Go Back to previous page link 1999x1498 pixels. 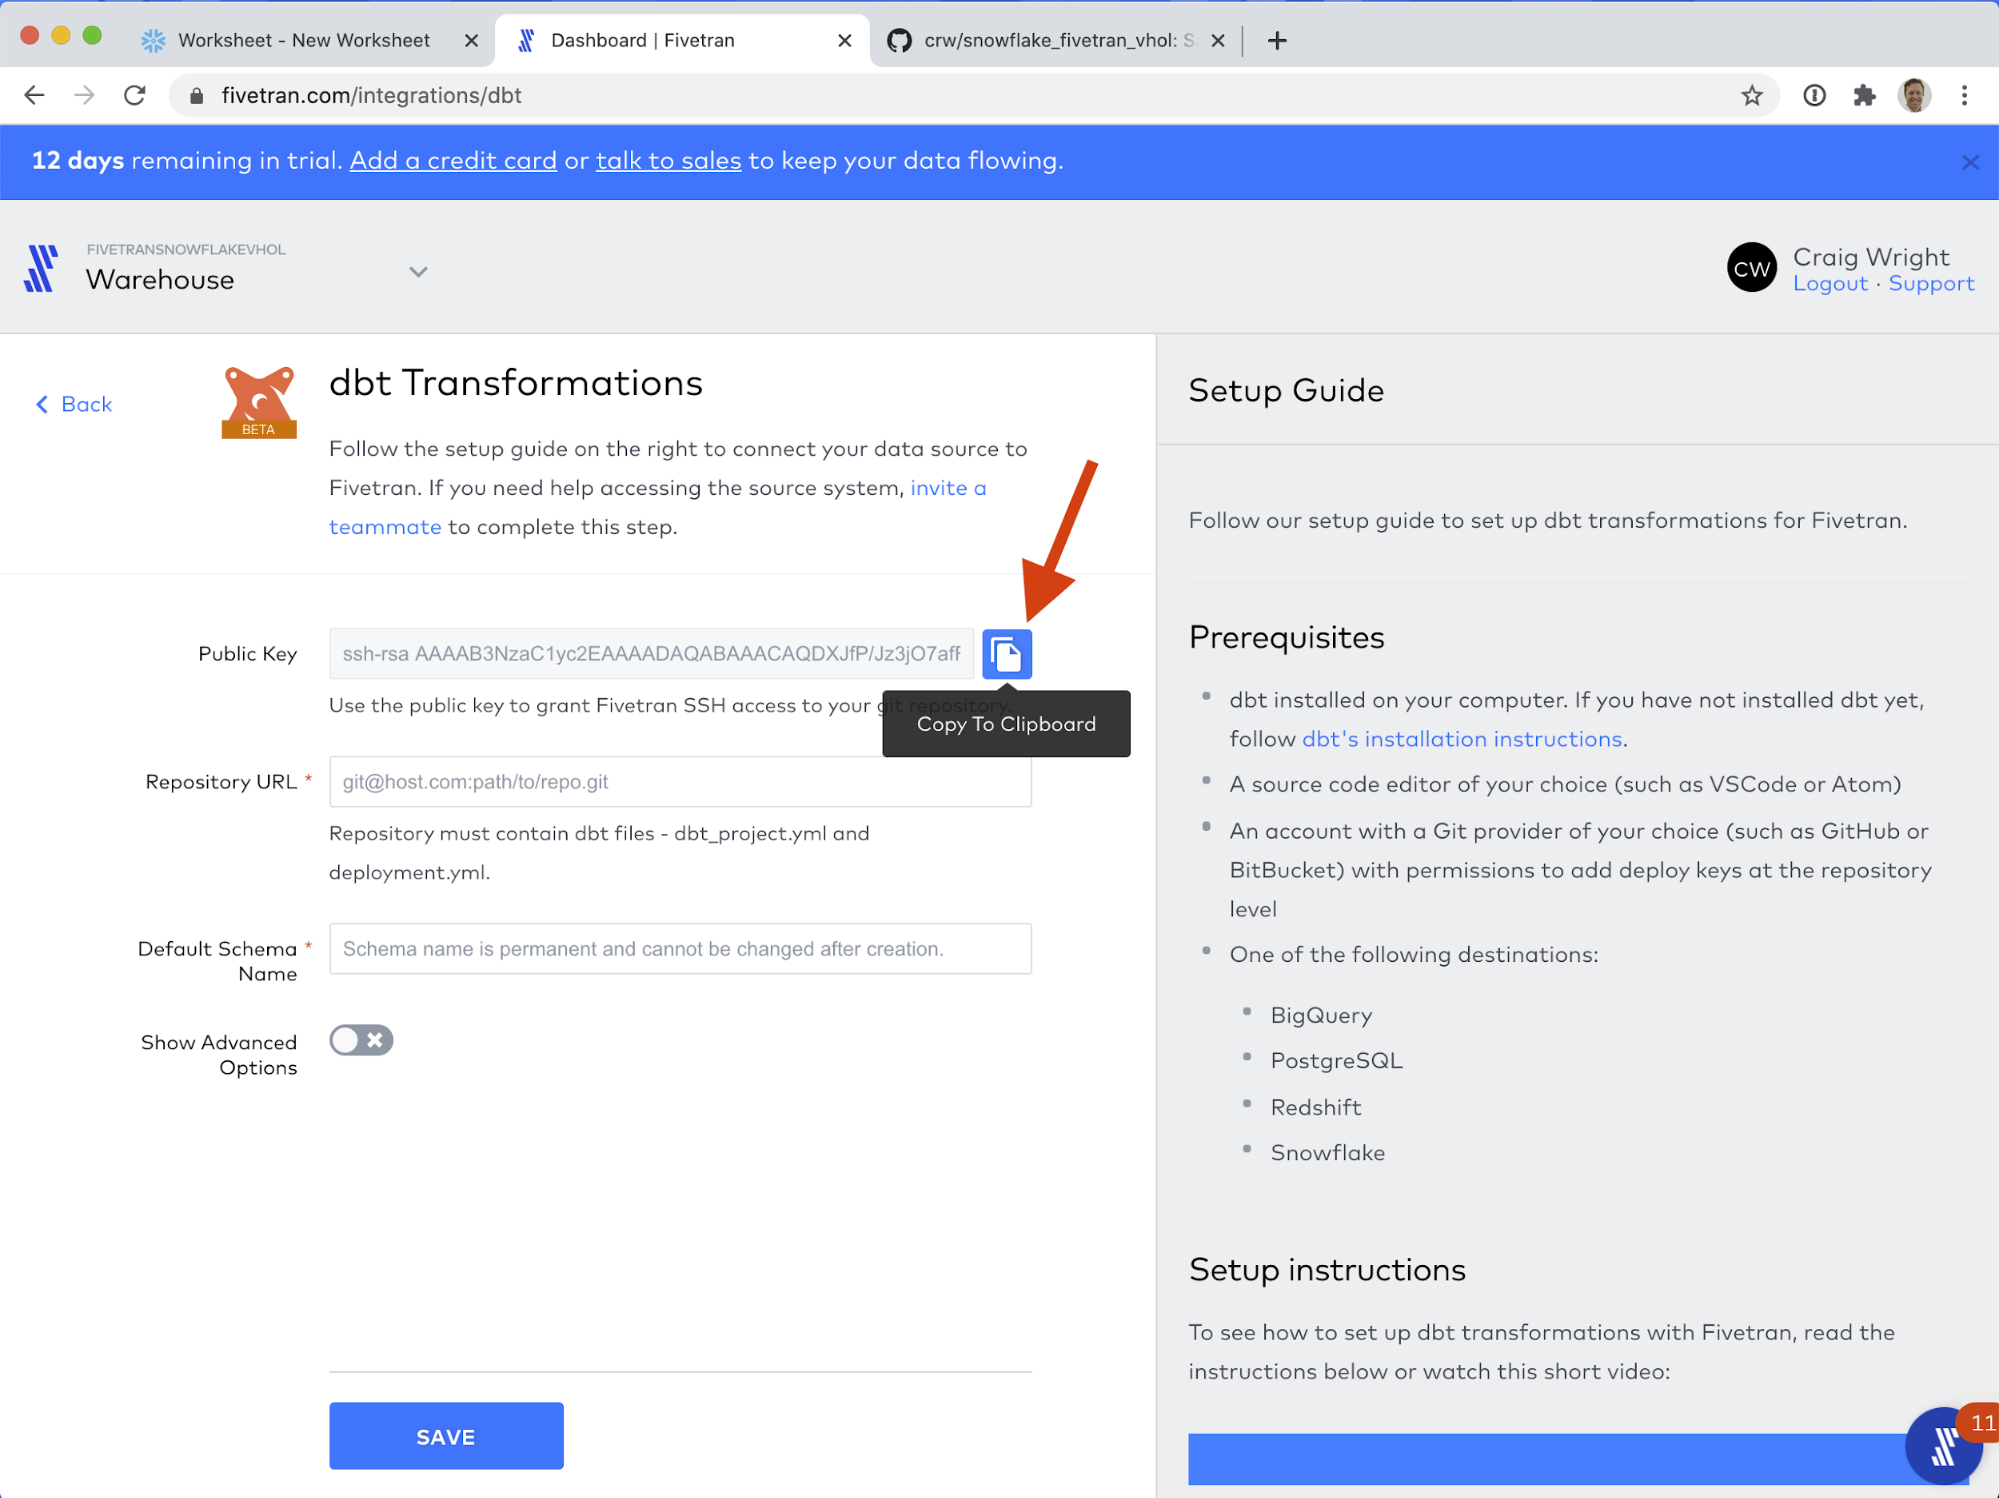point(74,404)
